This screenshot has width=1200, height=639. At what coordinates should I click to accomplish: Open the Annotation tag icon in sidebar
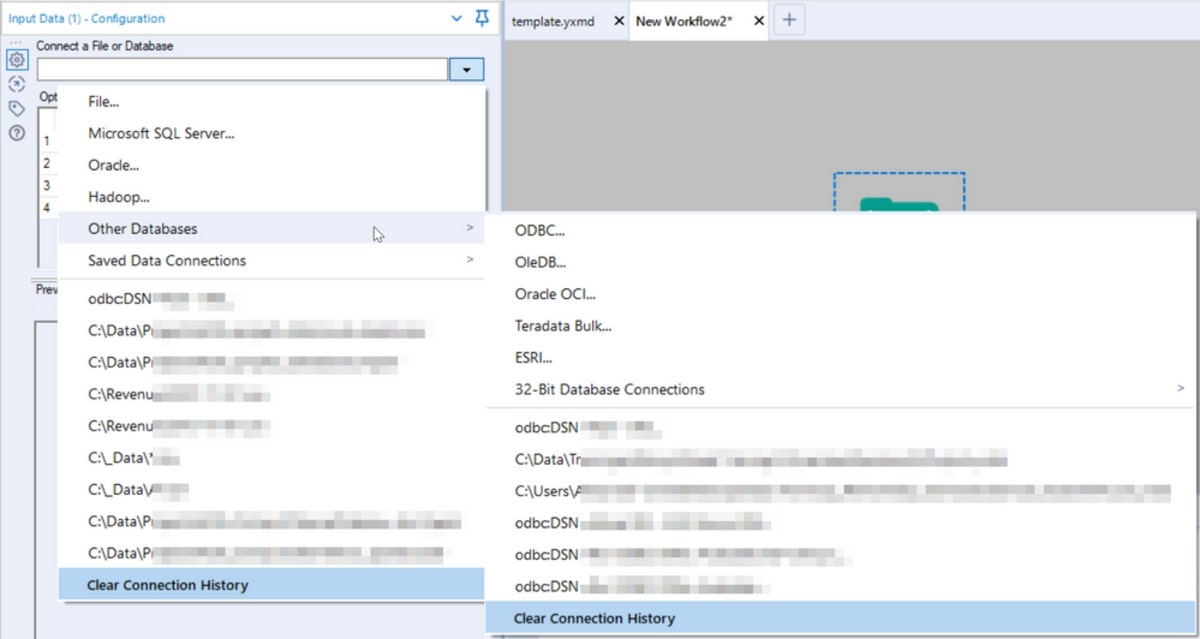pos(17,108)
